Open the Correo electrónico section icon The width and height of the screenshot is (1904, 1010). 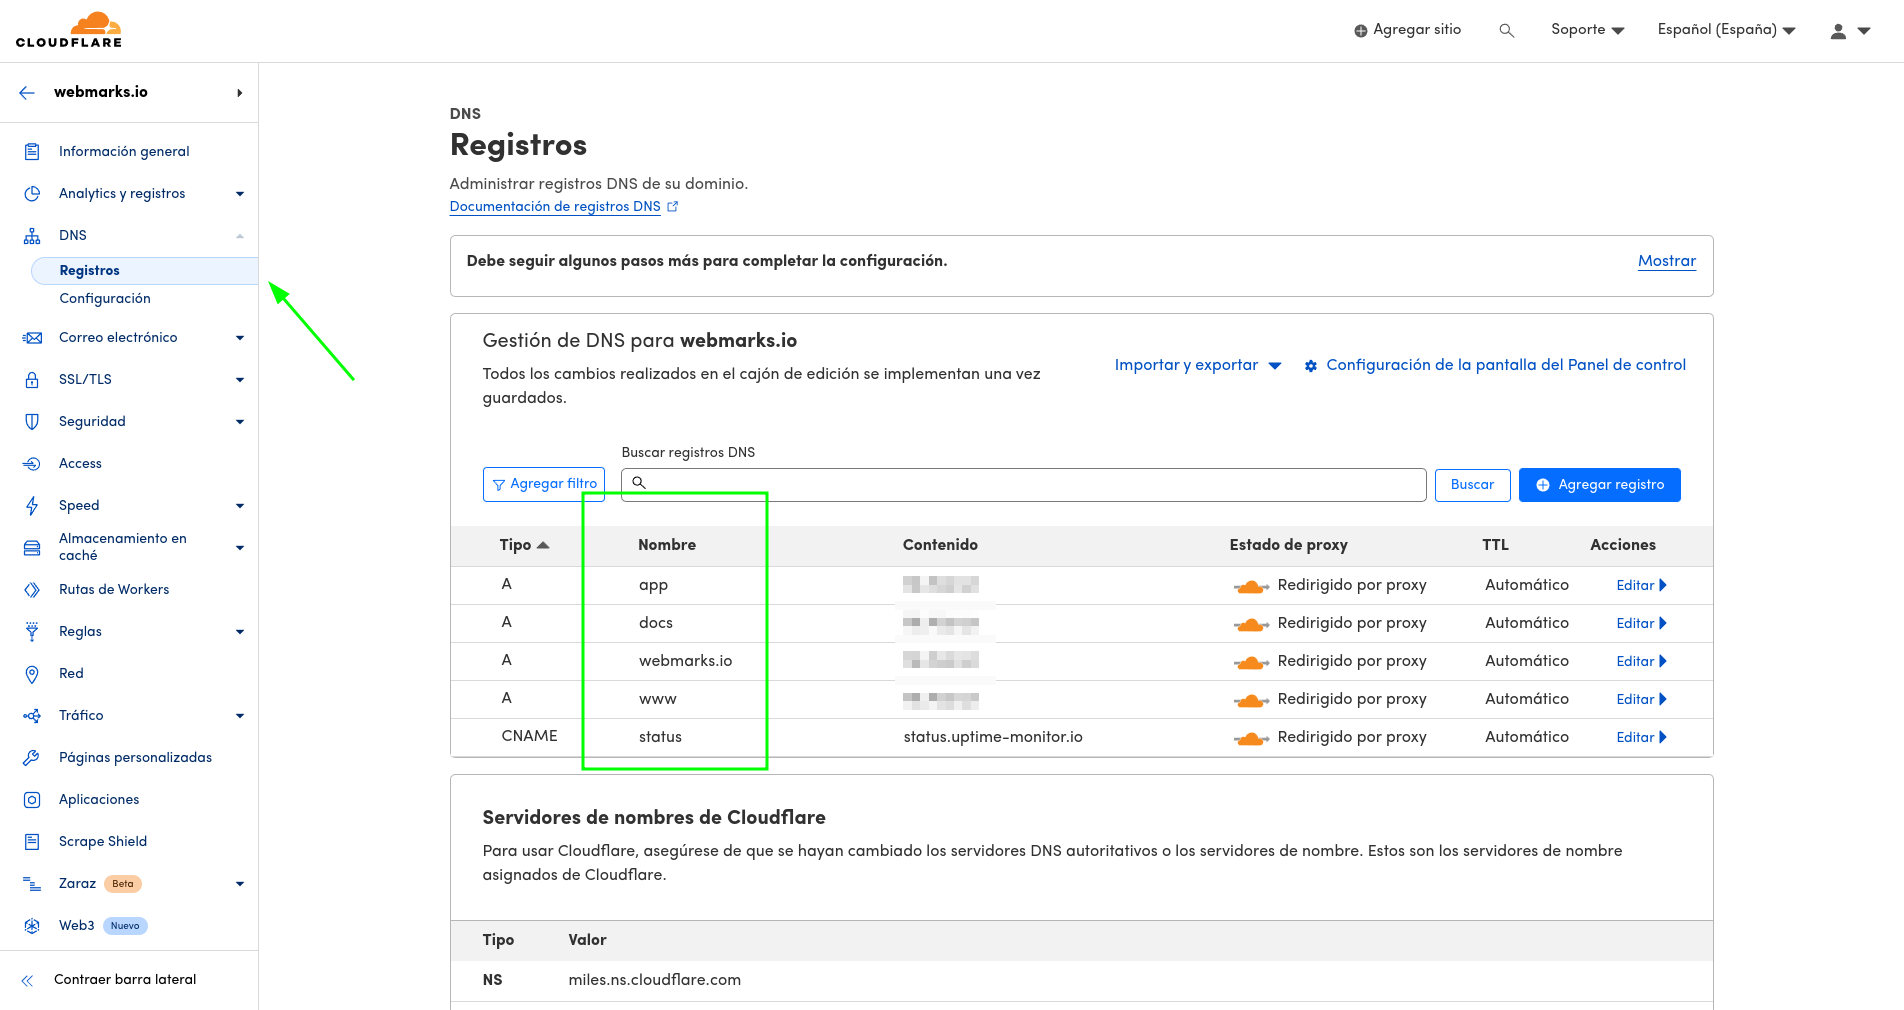[x=33, y=337]
